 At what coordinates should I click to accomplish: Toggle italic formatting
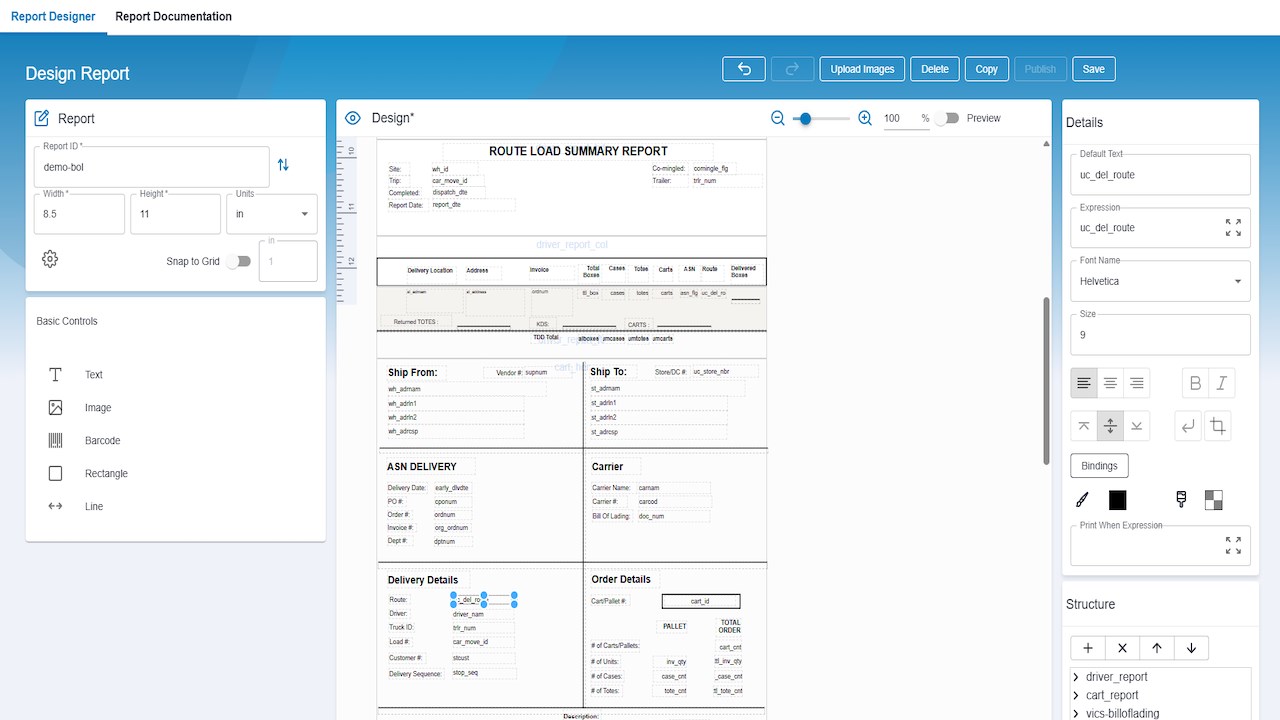(1221, 383)
